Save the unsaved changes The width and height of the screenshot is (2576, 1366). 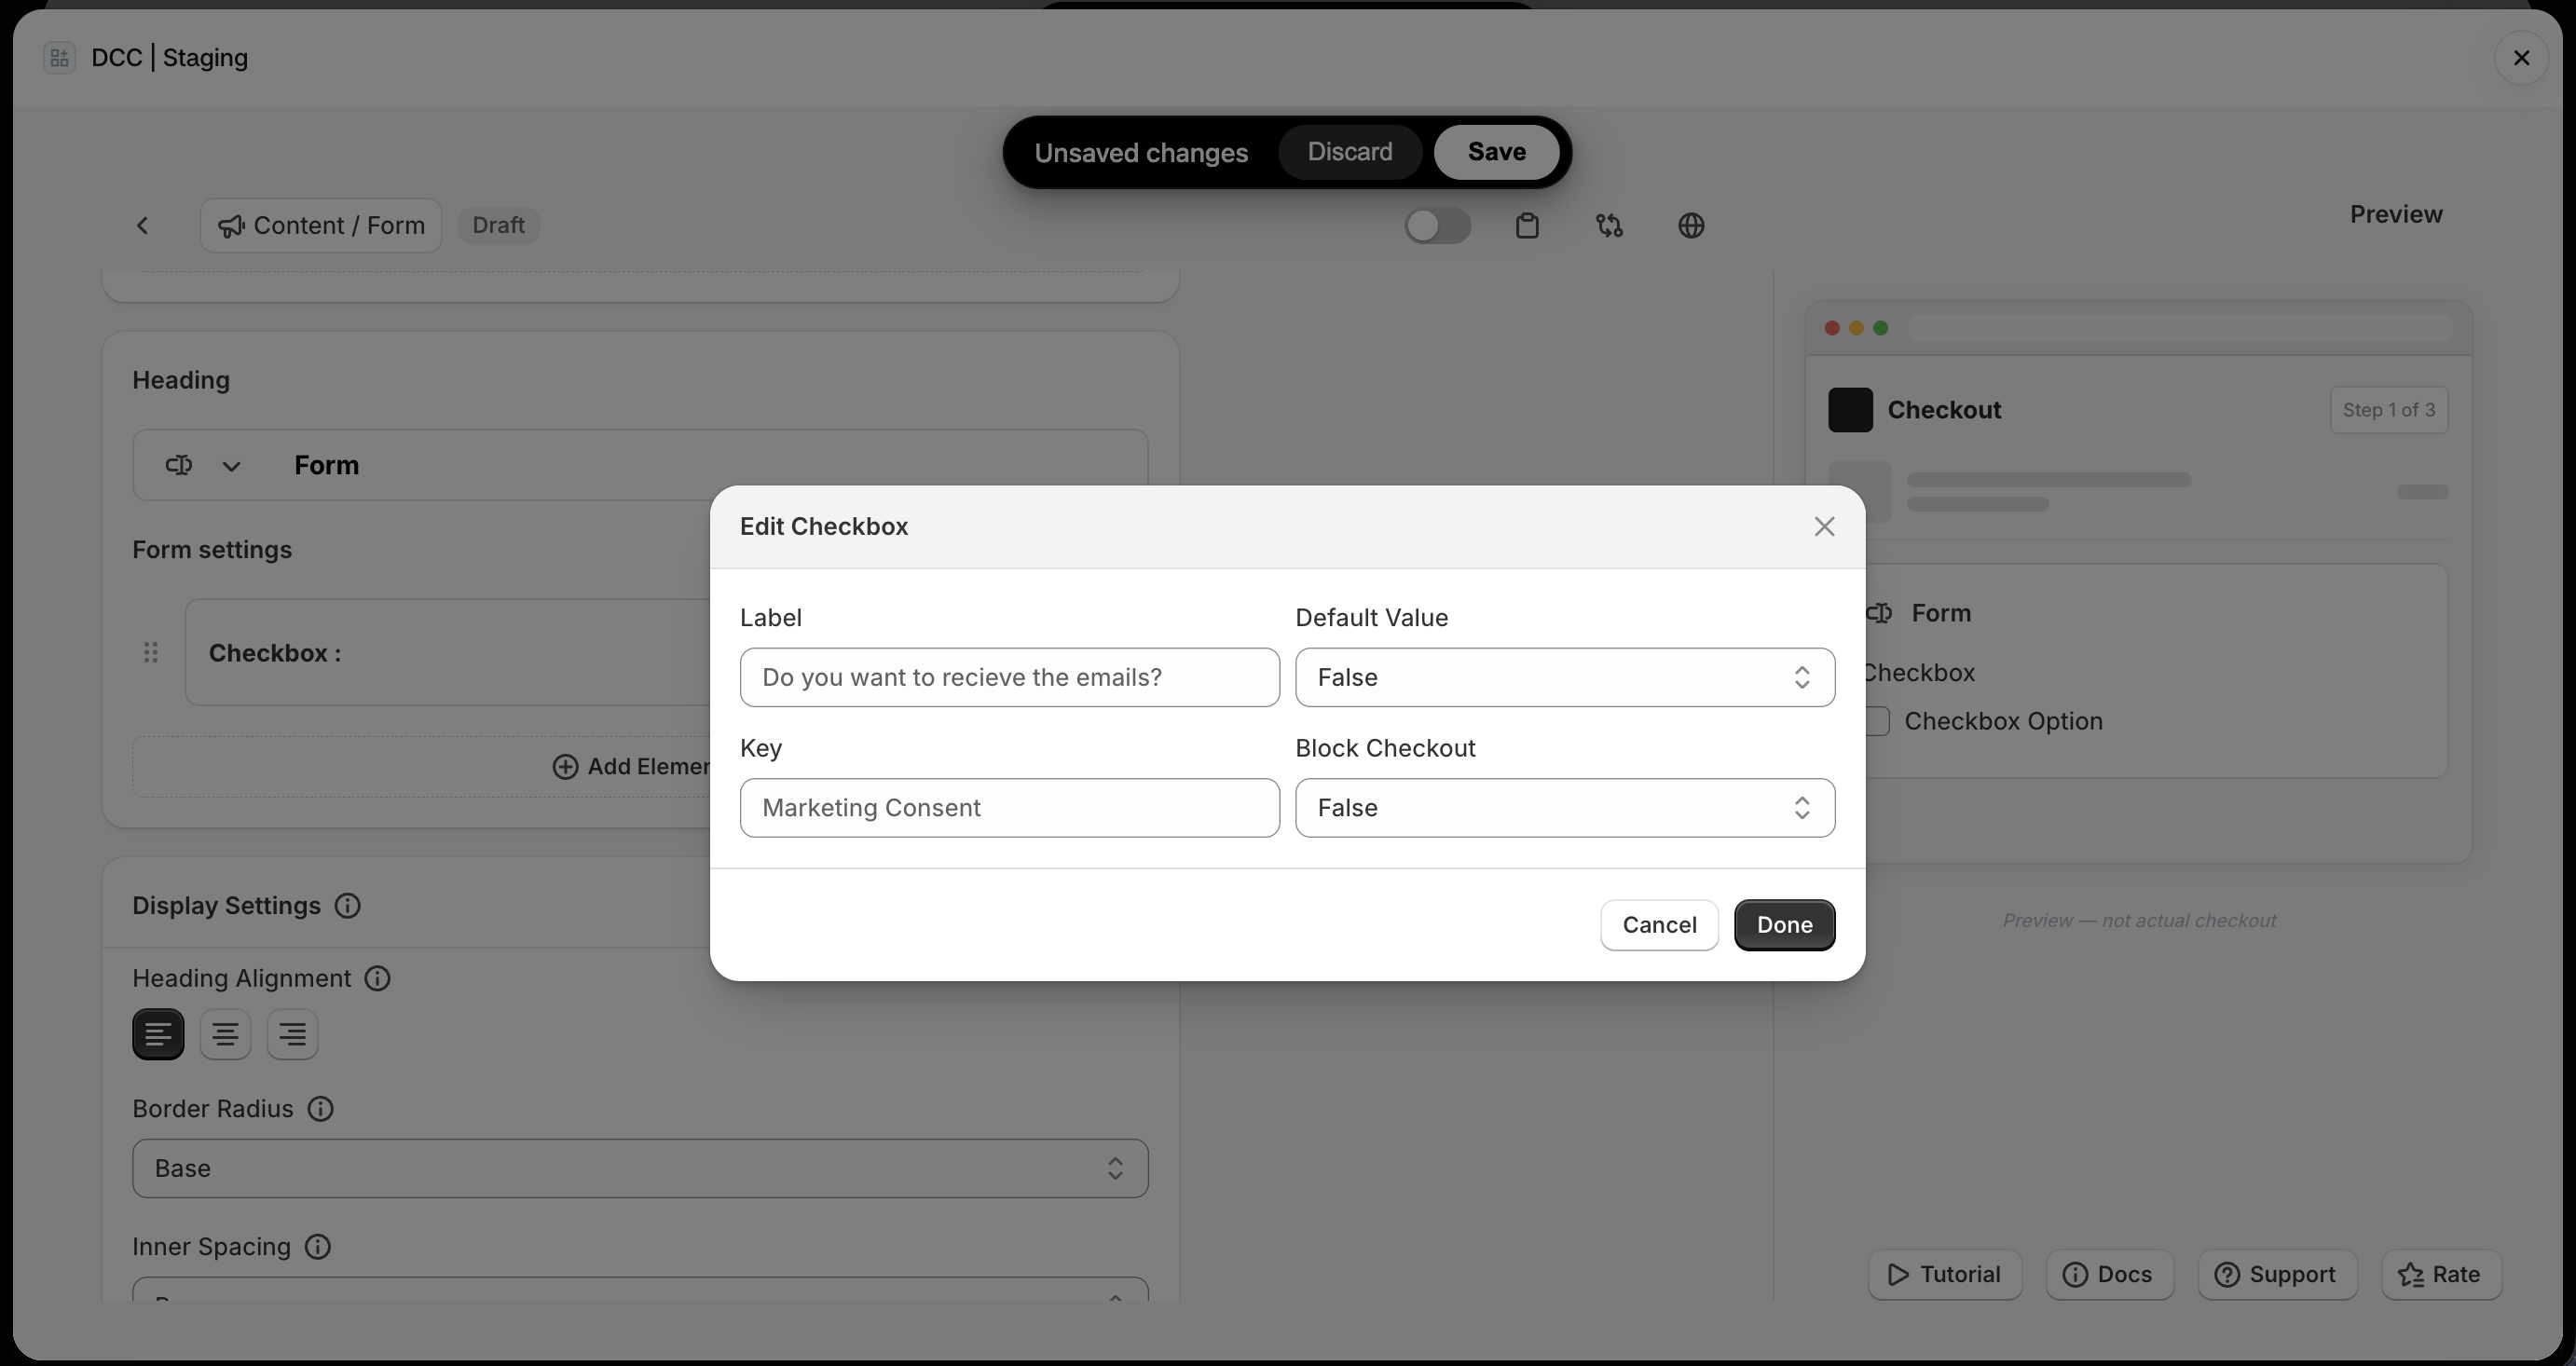click(x=1497, y=152)
